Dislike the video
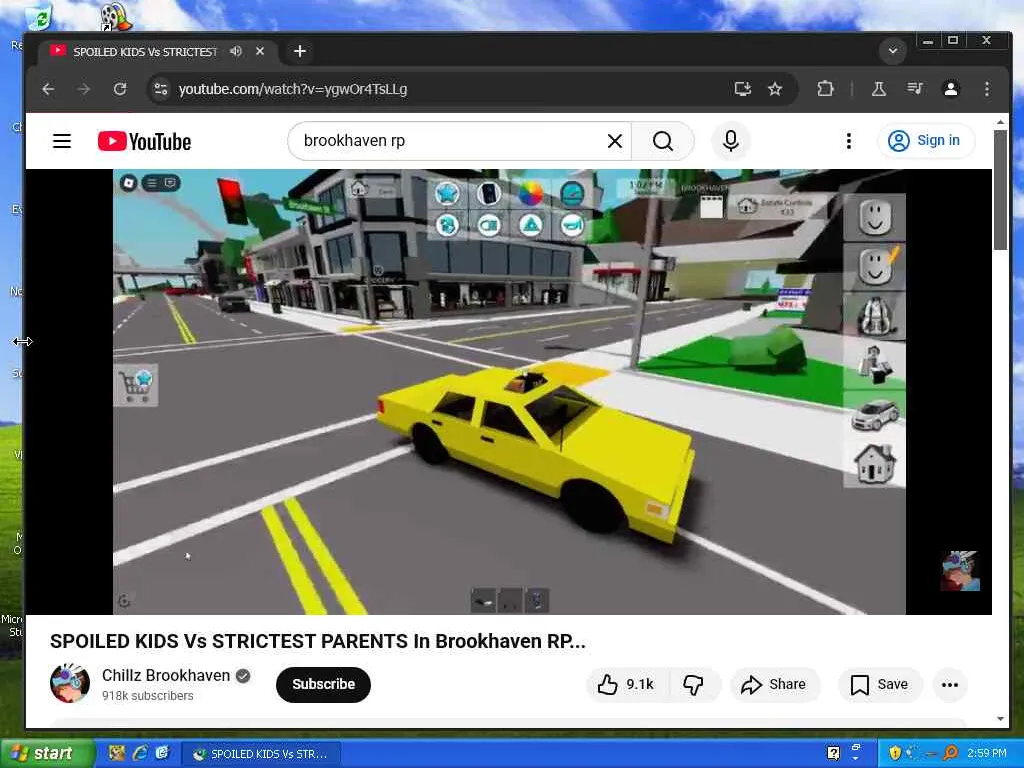1024x768 pixels. click(694, 684)
